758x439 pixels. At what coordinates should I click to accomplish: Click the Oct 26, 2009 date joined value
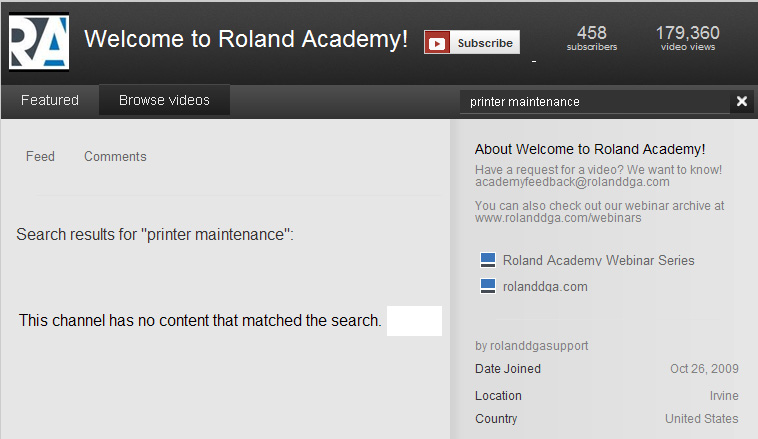pos(704,369)
